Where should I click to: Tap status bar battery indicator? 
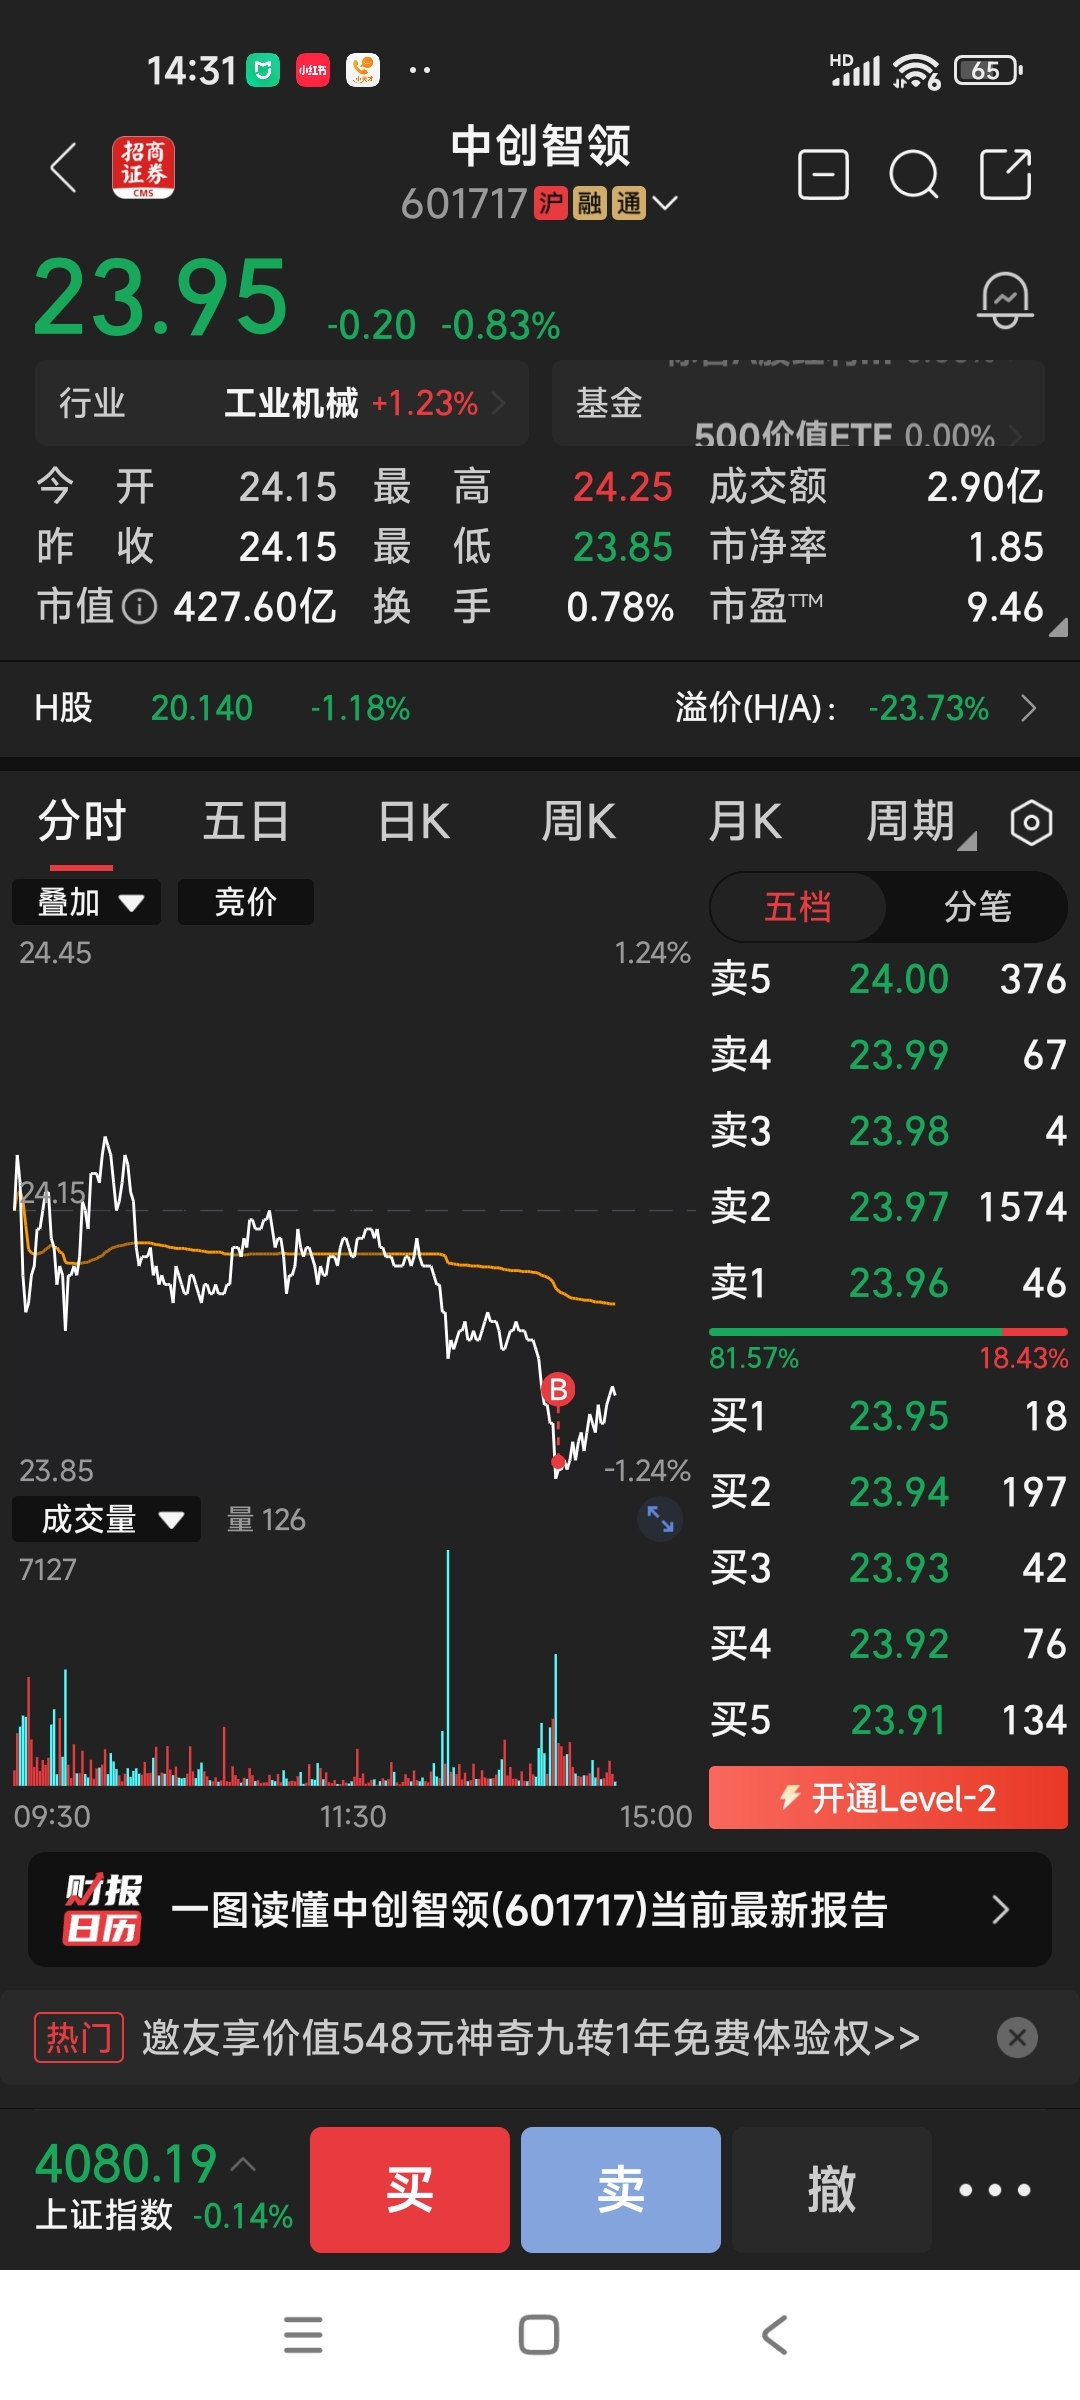[x=988, y=70]
